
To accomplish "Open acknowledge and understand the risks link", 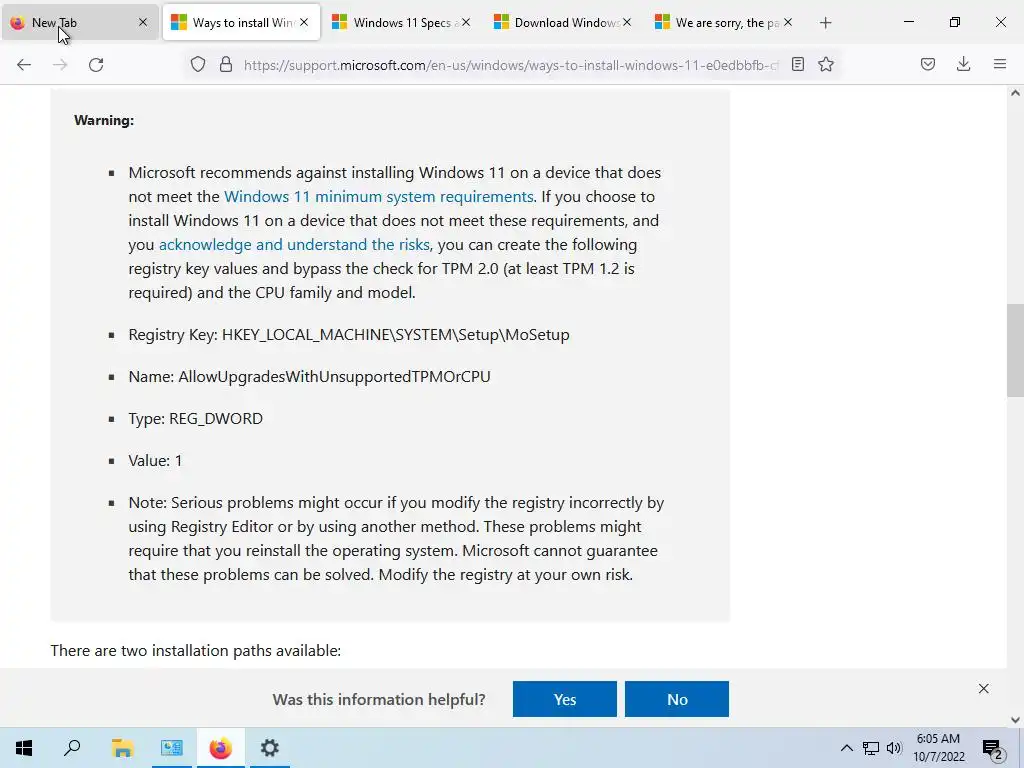I will (295, 244).
